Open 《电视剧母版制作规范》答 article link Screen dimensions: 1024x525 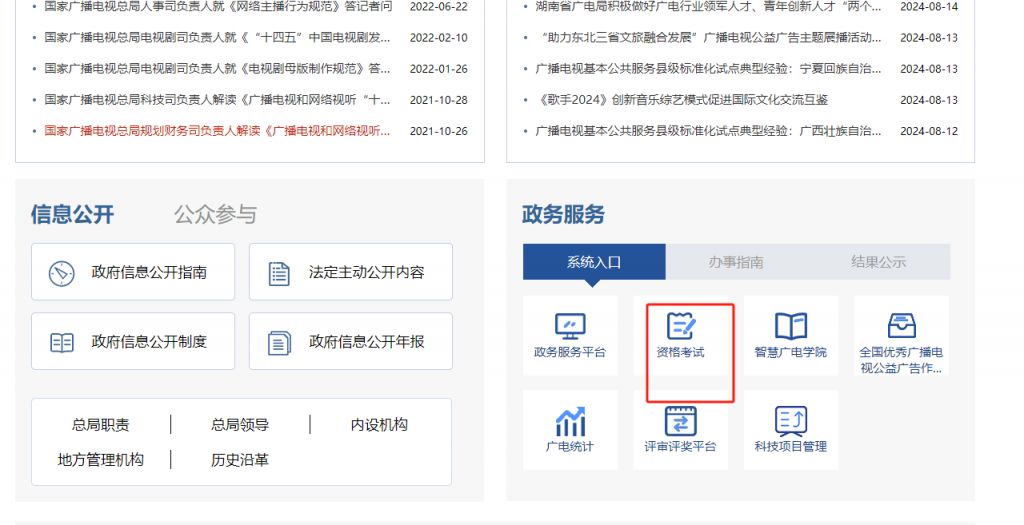[217, 69]
